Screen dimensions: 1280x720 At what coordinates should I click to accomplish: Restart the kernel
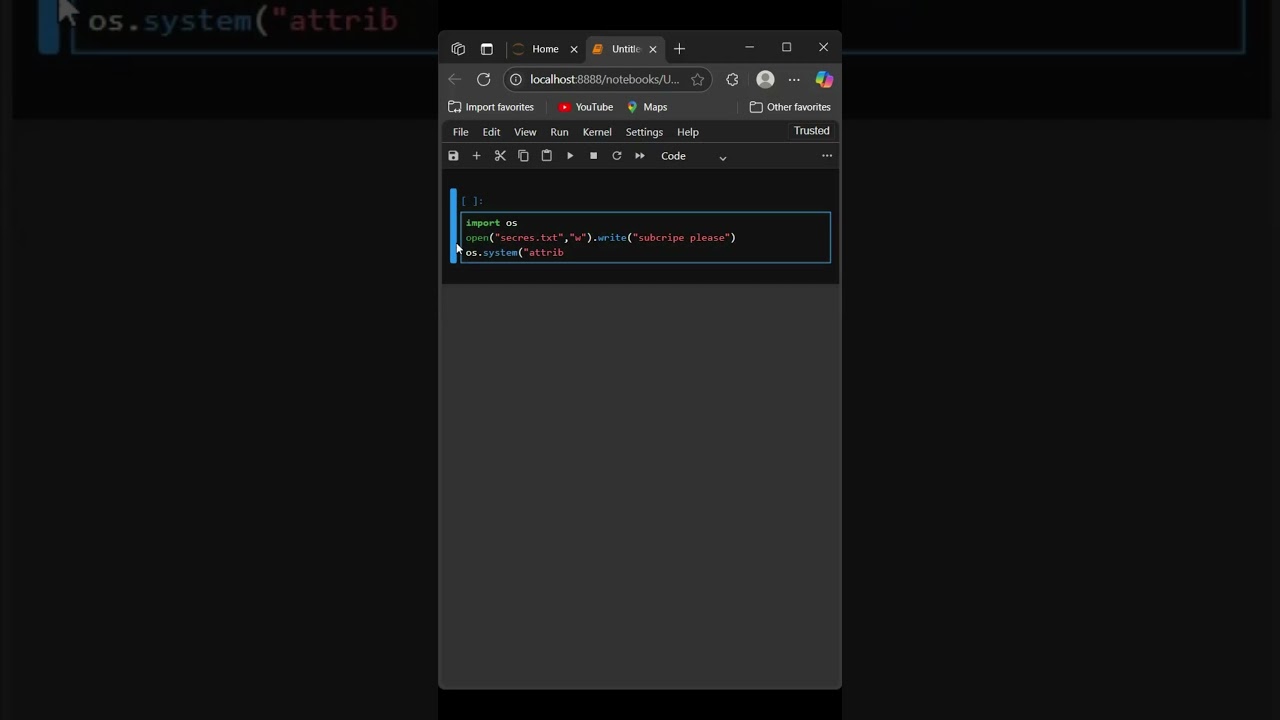click(x=616, y=156)
